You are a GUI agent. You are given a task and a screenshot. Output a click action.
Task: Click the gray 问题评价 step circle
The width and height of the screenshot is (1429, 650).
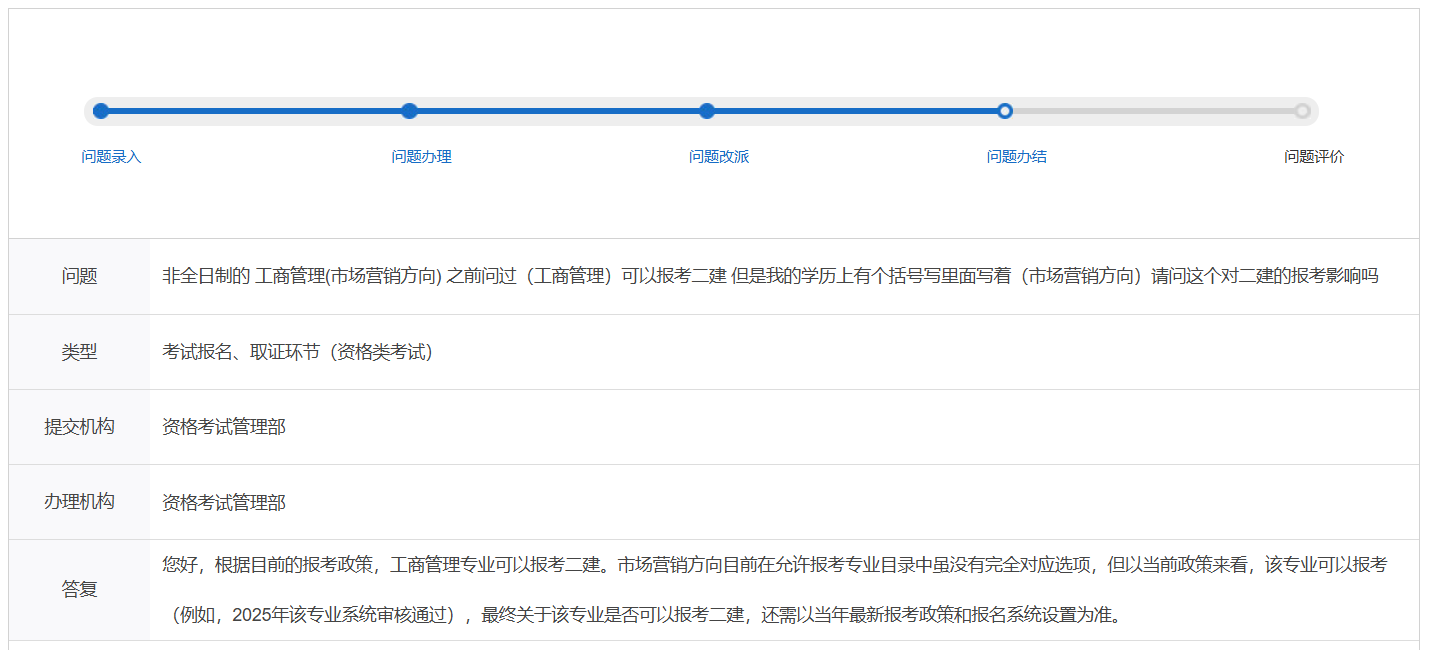1302,111
